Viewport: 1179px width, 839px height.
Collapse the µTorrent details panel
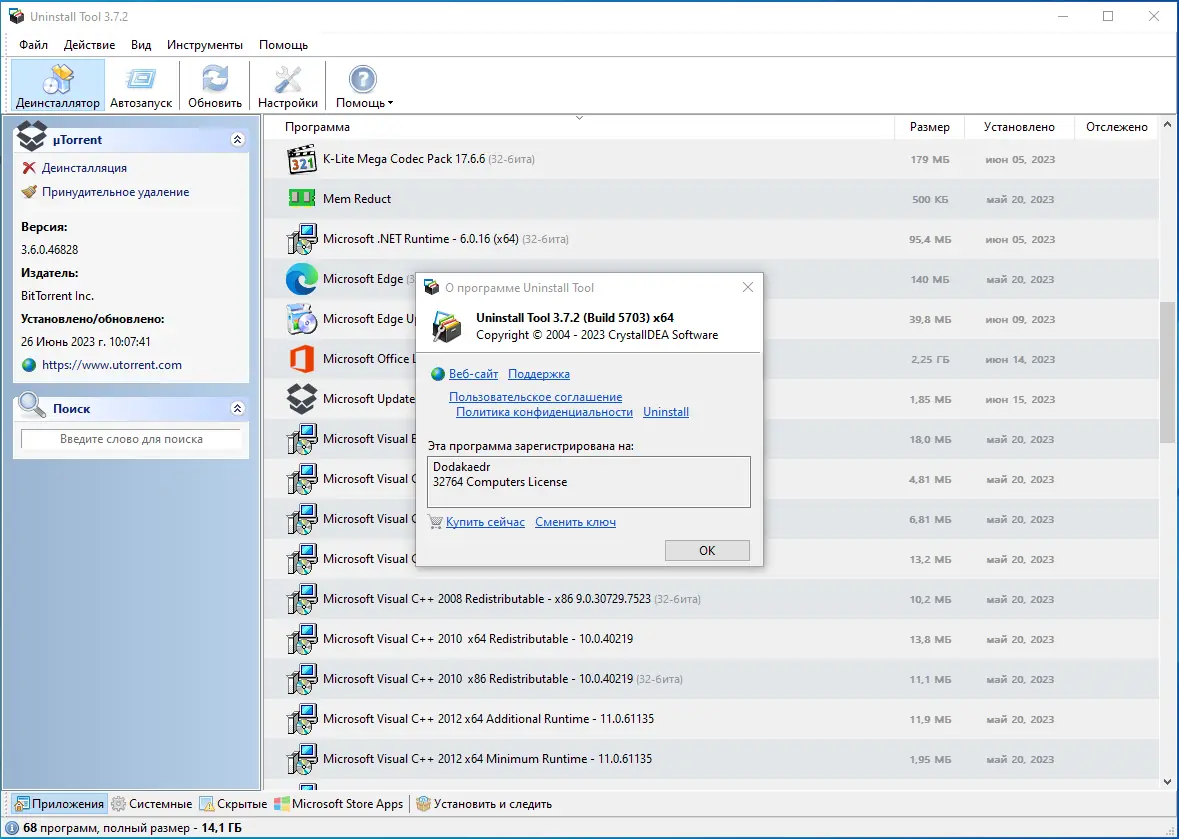(238, 139)
